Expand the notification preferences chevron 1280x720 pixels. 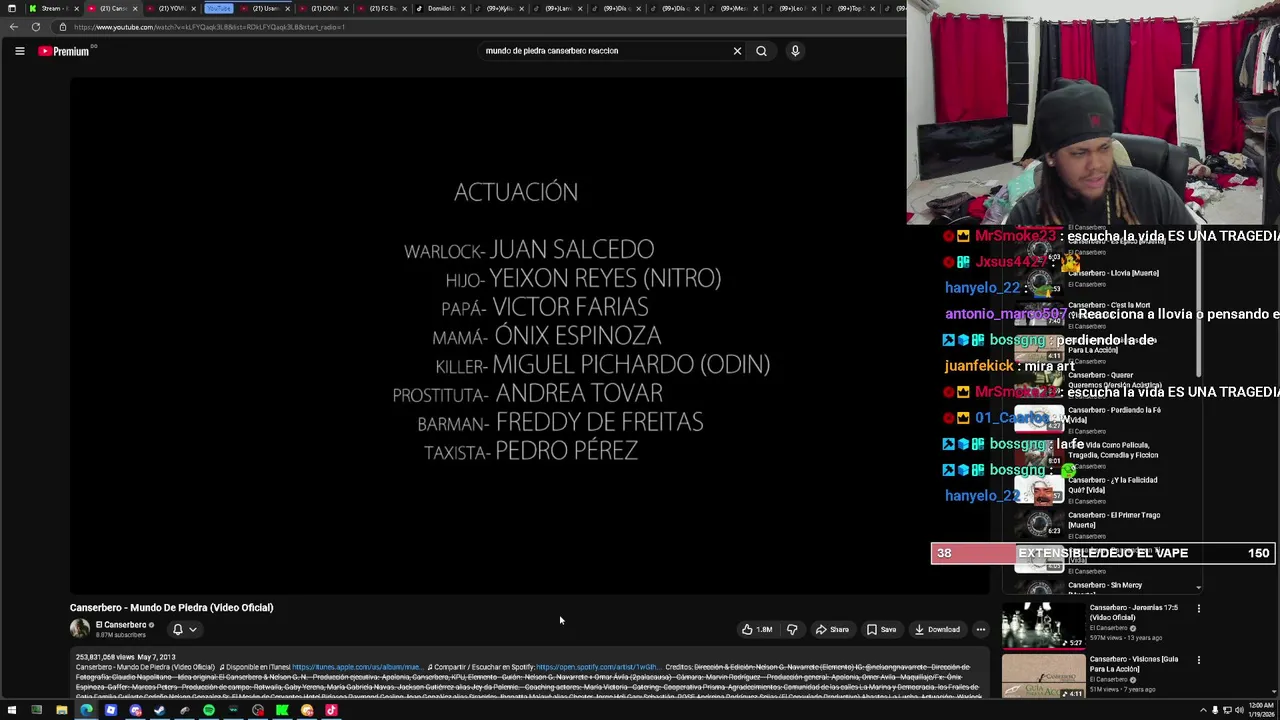pyautogui.click(x=193, y=630)
